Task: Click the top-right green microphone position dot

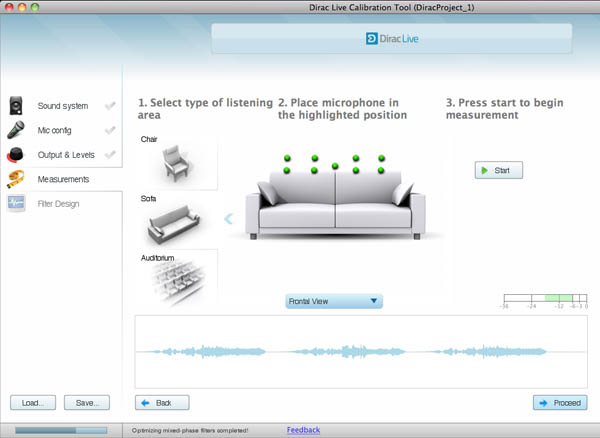Action: tap(382, 158)
